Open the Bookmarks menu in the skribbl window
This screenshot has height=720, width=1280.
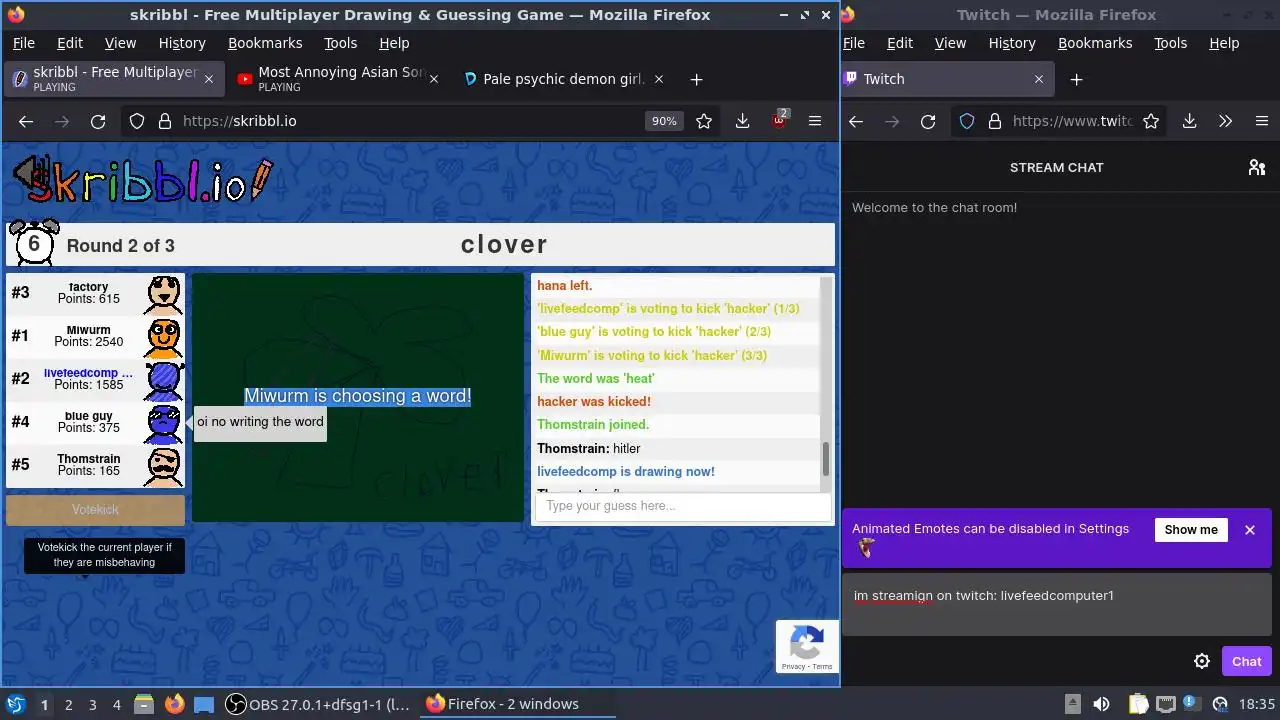[265, 43]
